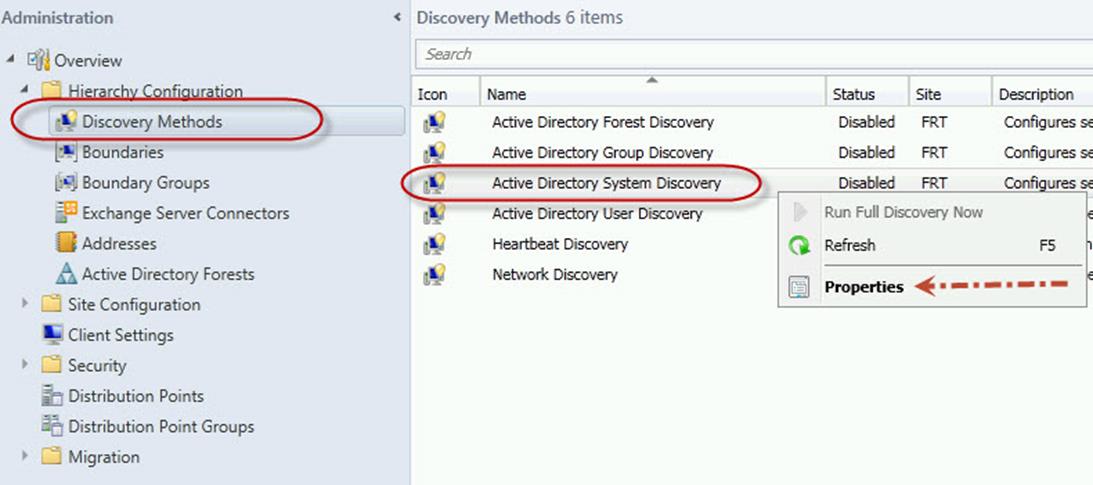Image resolution: width=1093 pixels, height=485 pixels.
Task: Select Client Settings in the tree
Action: (121, 335)
